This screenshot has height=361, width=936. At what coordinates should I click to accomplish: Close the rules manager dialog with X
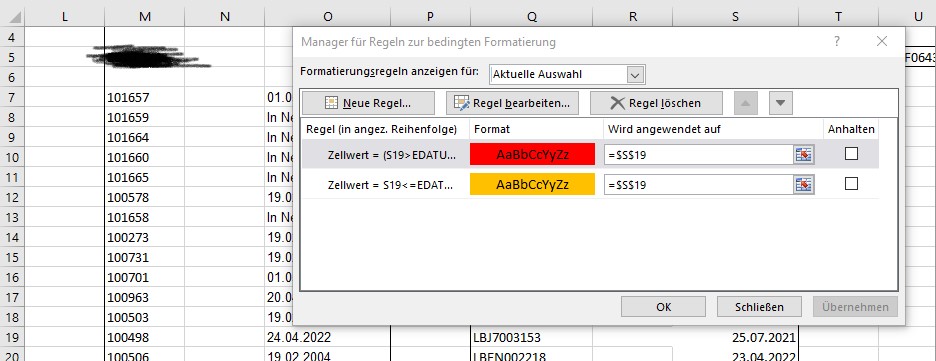[x=882, y=41]
